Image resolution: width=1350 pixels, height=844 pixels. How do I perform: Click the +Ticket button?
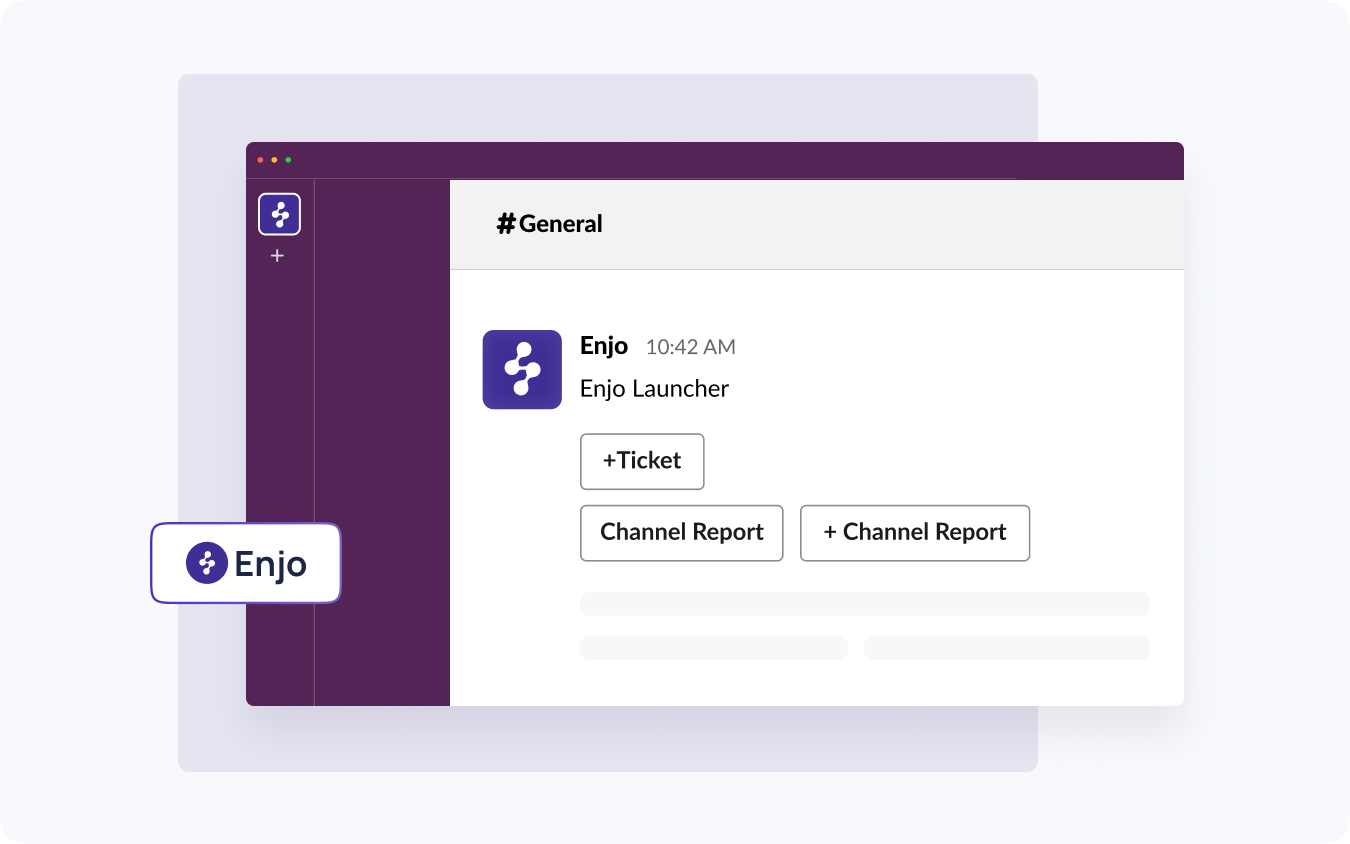pos(642,461)
